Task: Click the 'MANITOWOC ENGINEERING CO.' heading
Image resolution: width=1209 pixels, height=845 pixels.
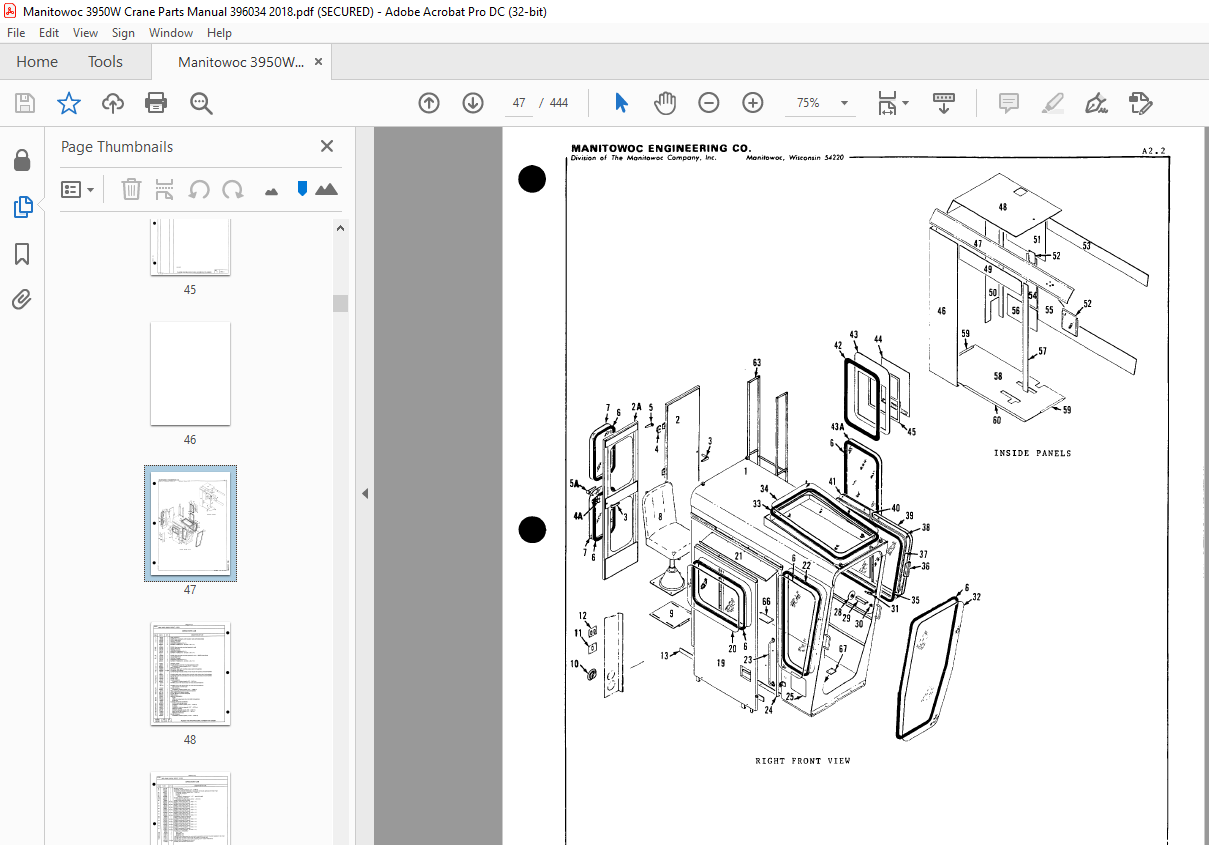Action: pos(661,148)
